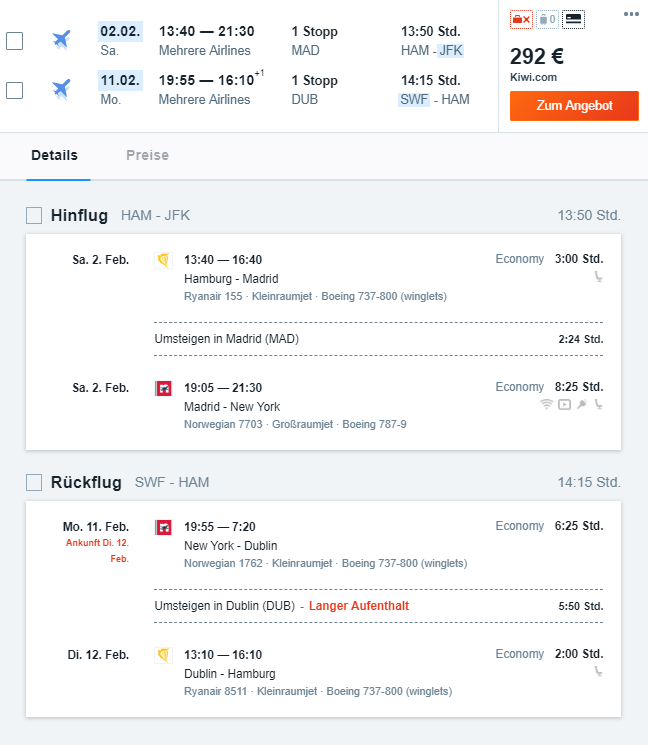
Task: Open the three-dots more options menu
Action: pyautogui.click(x=631, y=14)
